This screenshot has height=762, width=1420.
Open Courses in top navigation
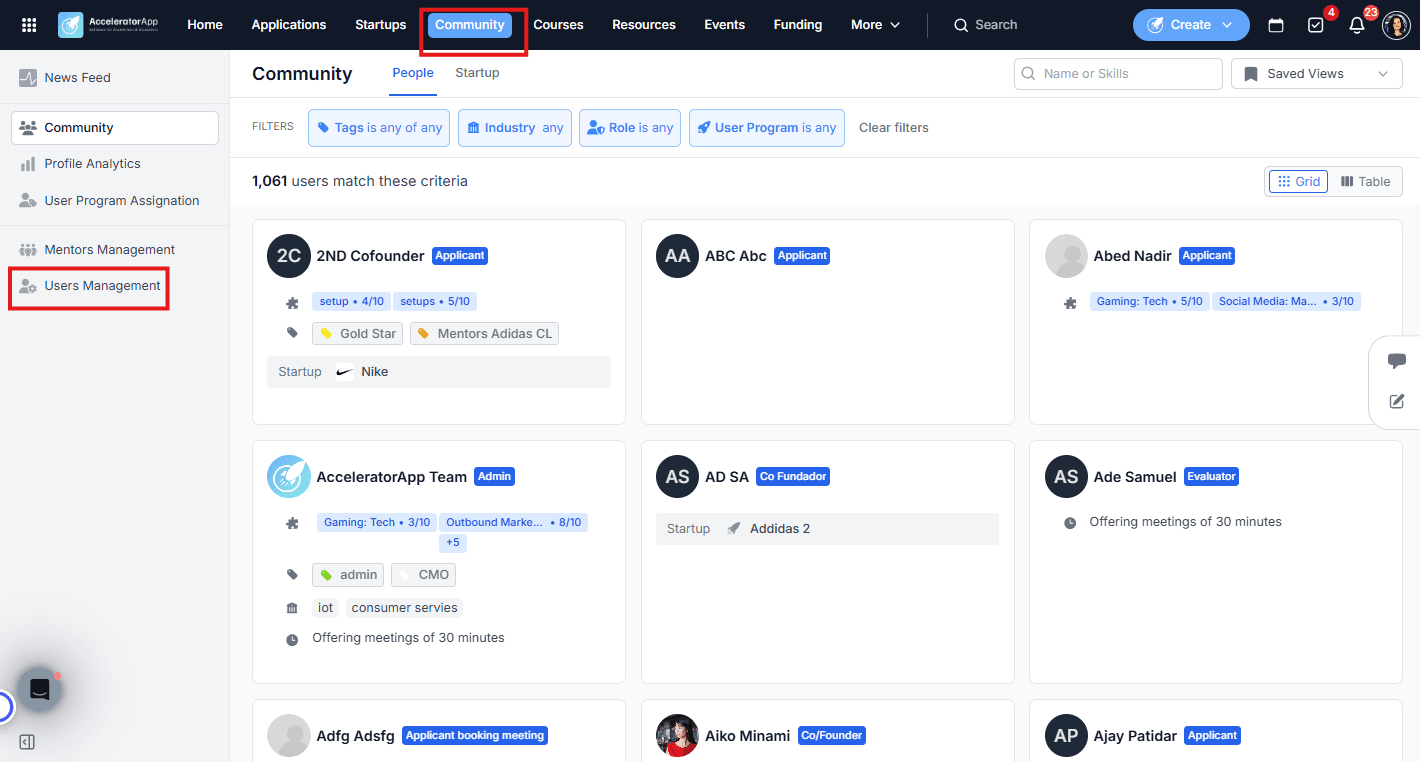click(558, 25)
